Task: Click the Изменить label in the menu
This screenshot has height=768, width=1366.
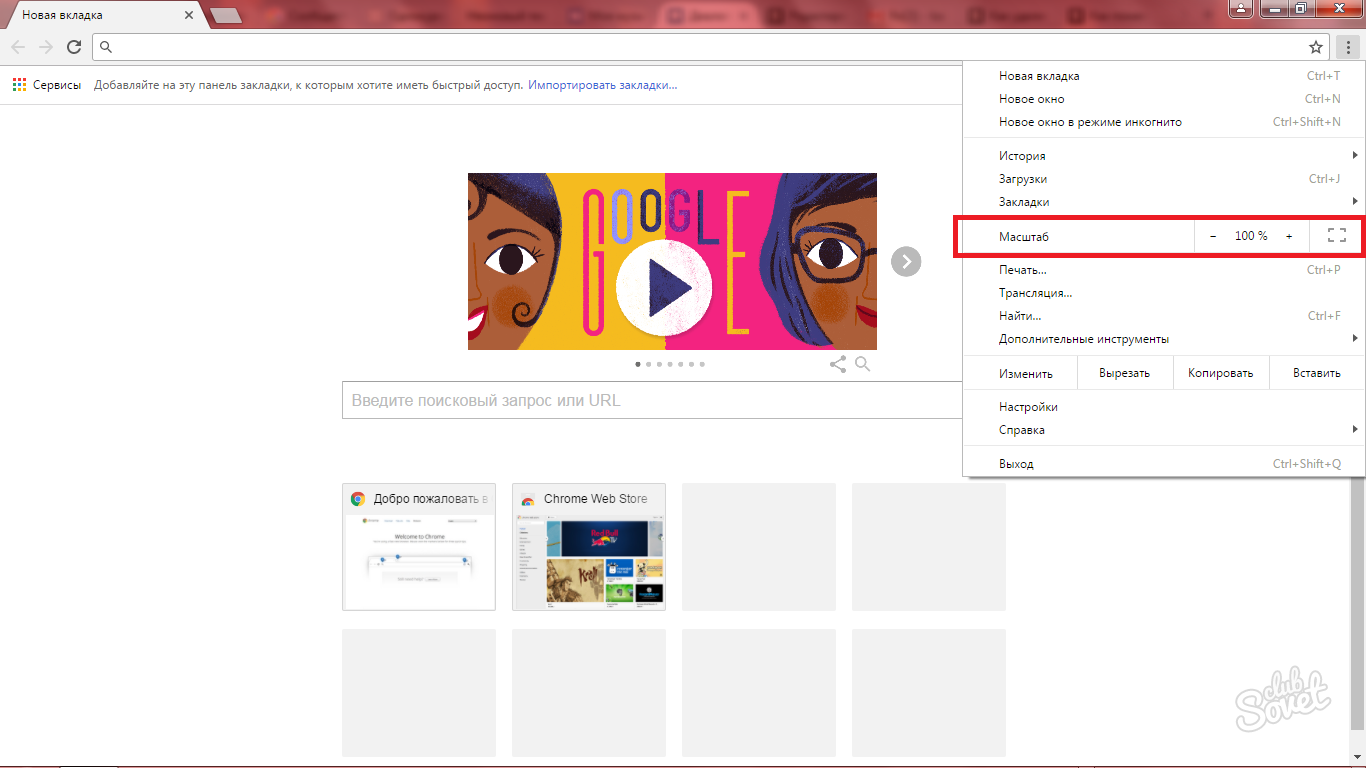Action: [x=1026, y=373]
